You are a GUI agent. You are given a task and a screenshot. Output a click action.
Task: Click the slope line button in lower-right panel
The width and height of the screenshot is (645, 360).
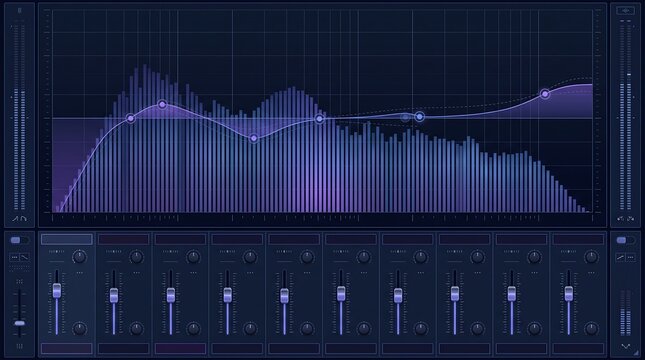(620, 258)
